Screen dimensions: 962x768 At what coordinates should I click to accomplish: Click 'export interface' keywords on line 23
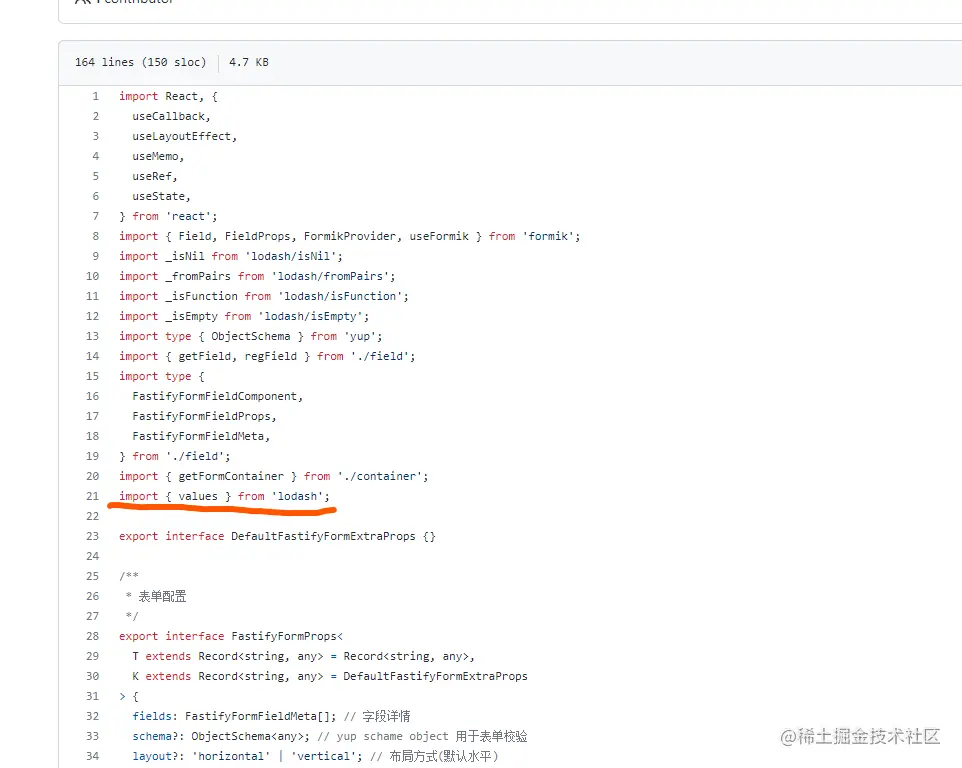tap(172, 536)
